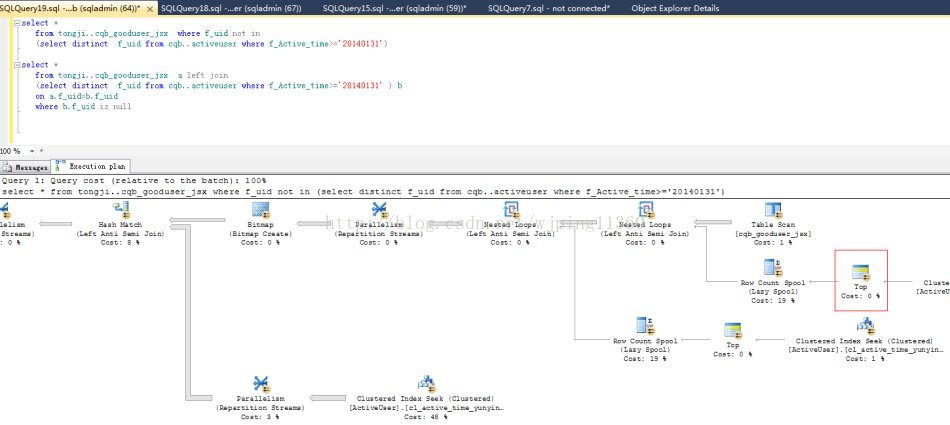Open Object Explorer Details tab

pyautogui.click(x=675, y=8)
